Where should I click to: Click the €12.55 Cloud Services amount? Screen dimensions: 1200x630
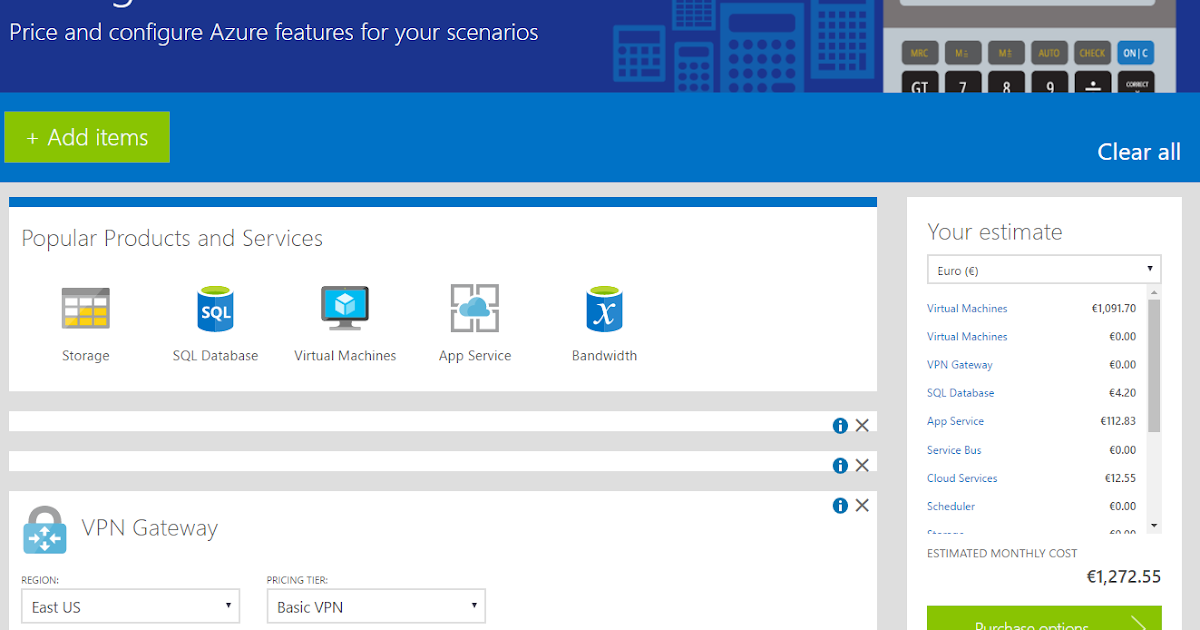pyautogui.click(x=1120, y=478)
